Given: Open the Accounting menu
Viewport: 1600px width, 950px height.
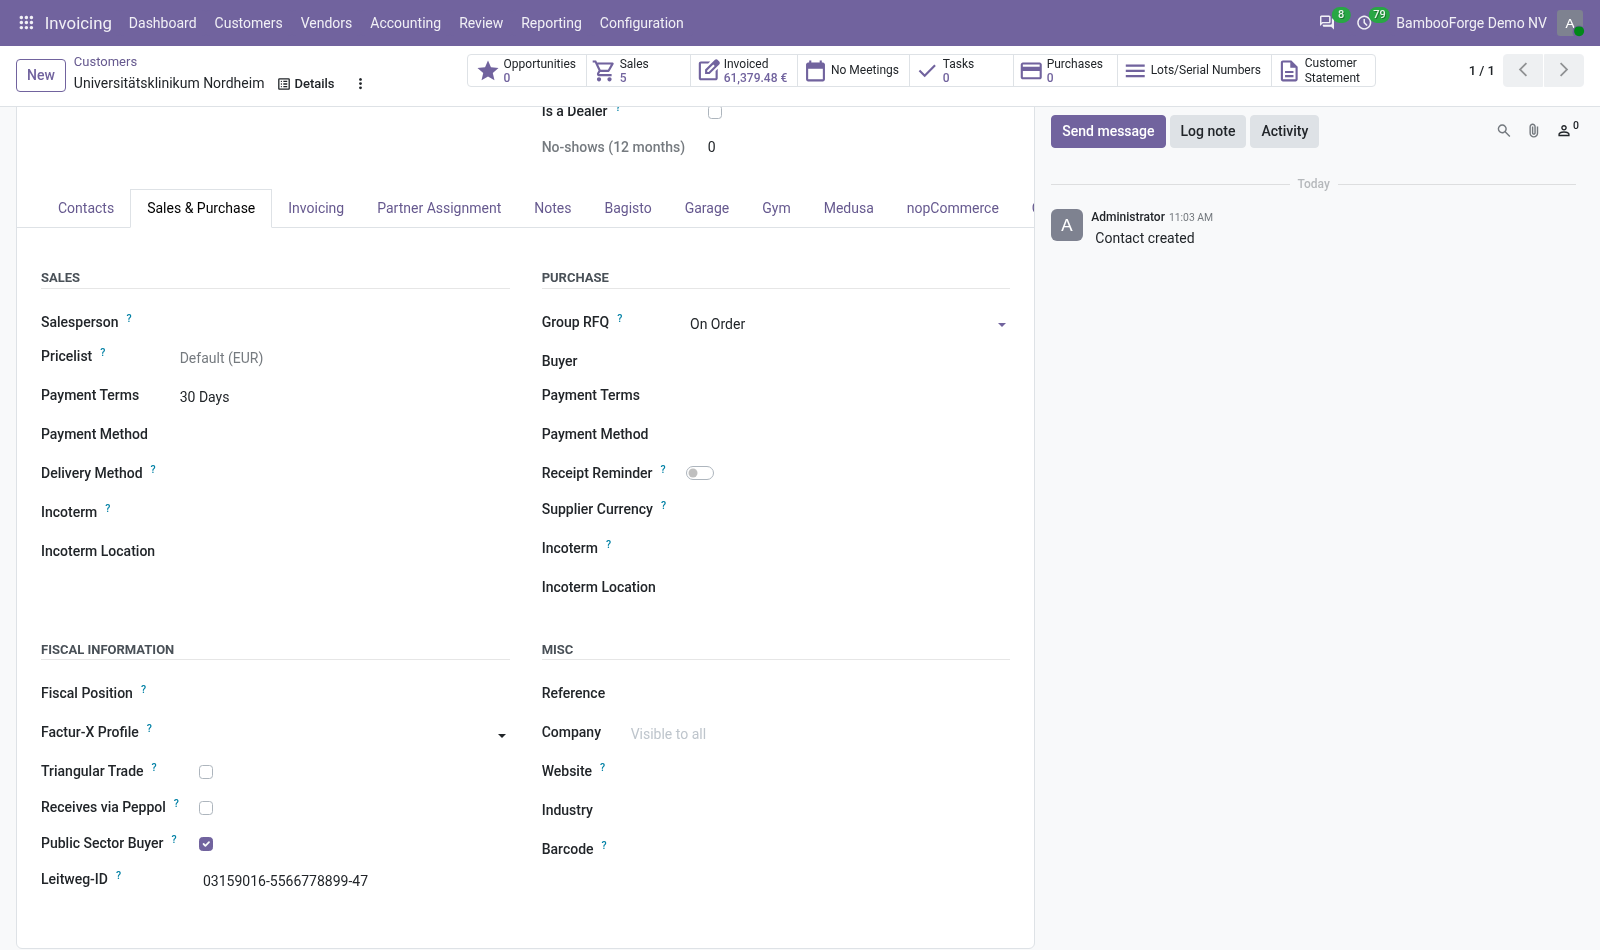Looking at the screenshot, I should 405,23.
